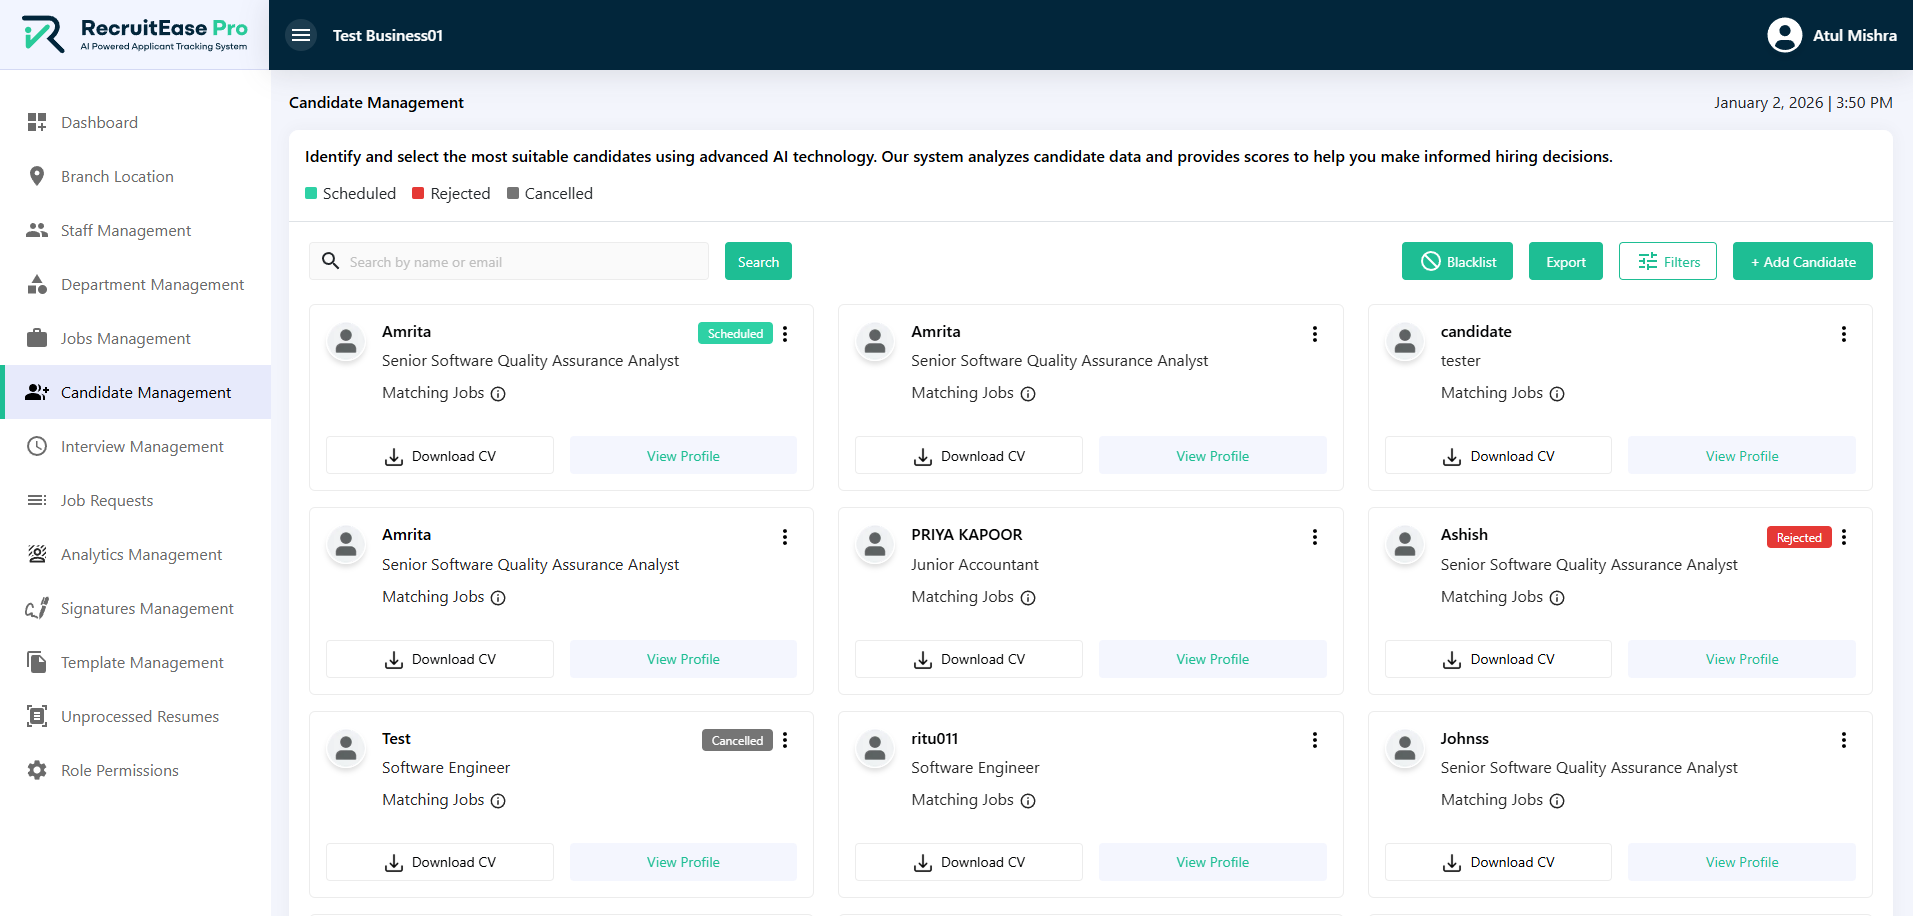Click the Role Permissions gear icon
Viewport: 1913px width, 916px height.
(37, 770)
